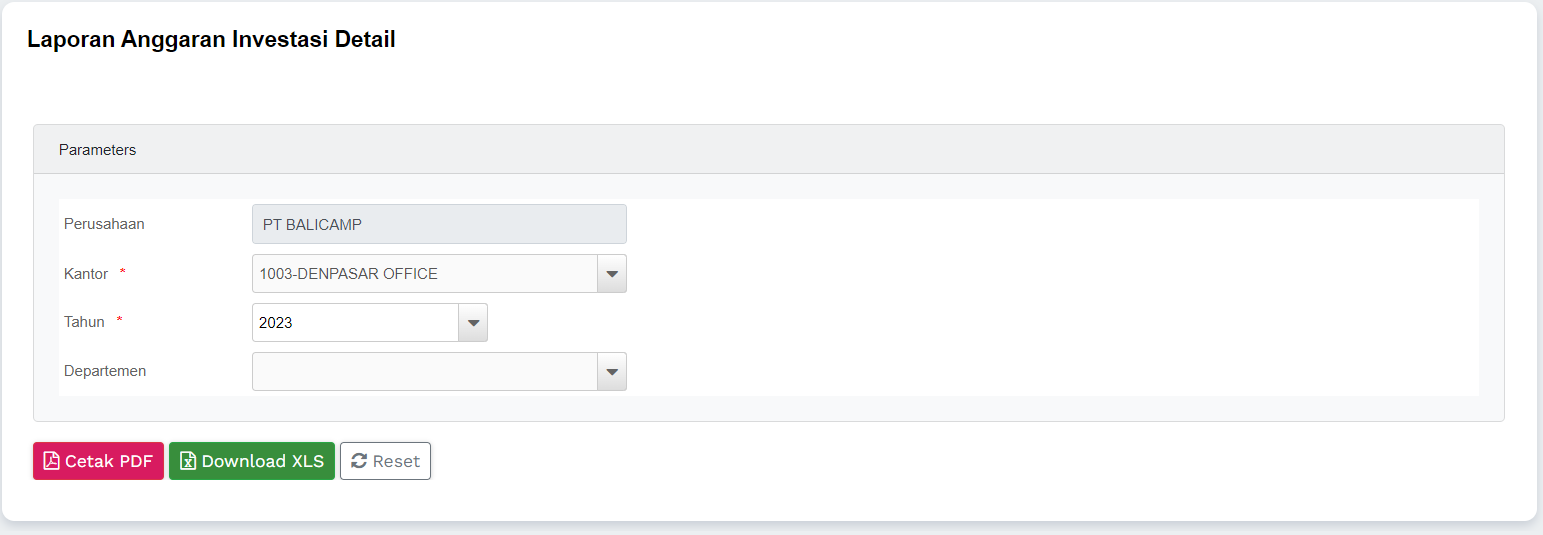Click the PDF file icon on Cetak PDF
1543x535 pixels.
coord(52,461)
